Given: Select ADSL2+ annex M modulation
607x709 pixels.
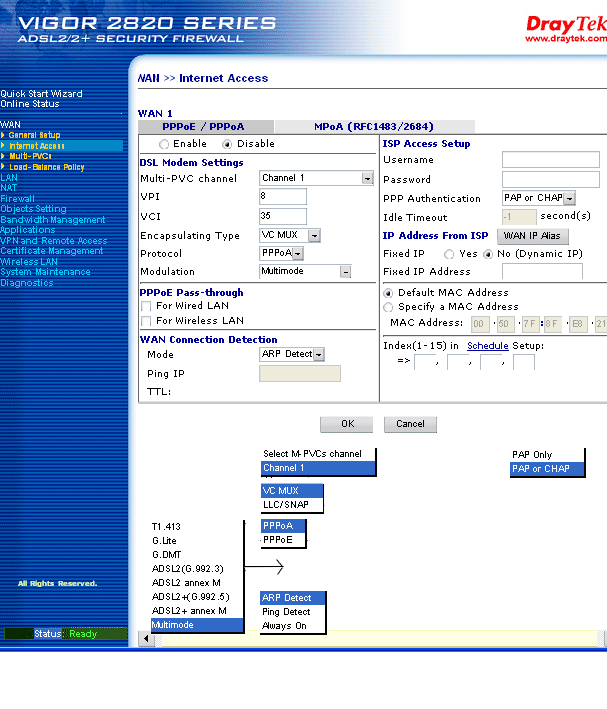Looking at the screenshot, I should tap(196, 611).
